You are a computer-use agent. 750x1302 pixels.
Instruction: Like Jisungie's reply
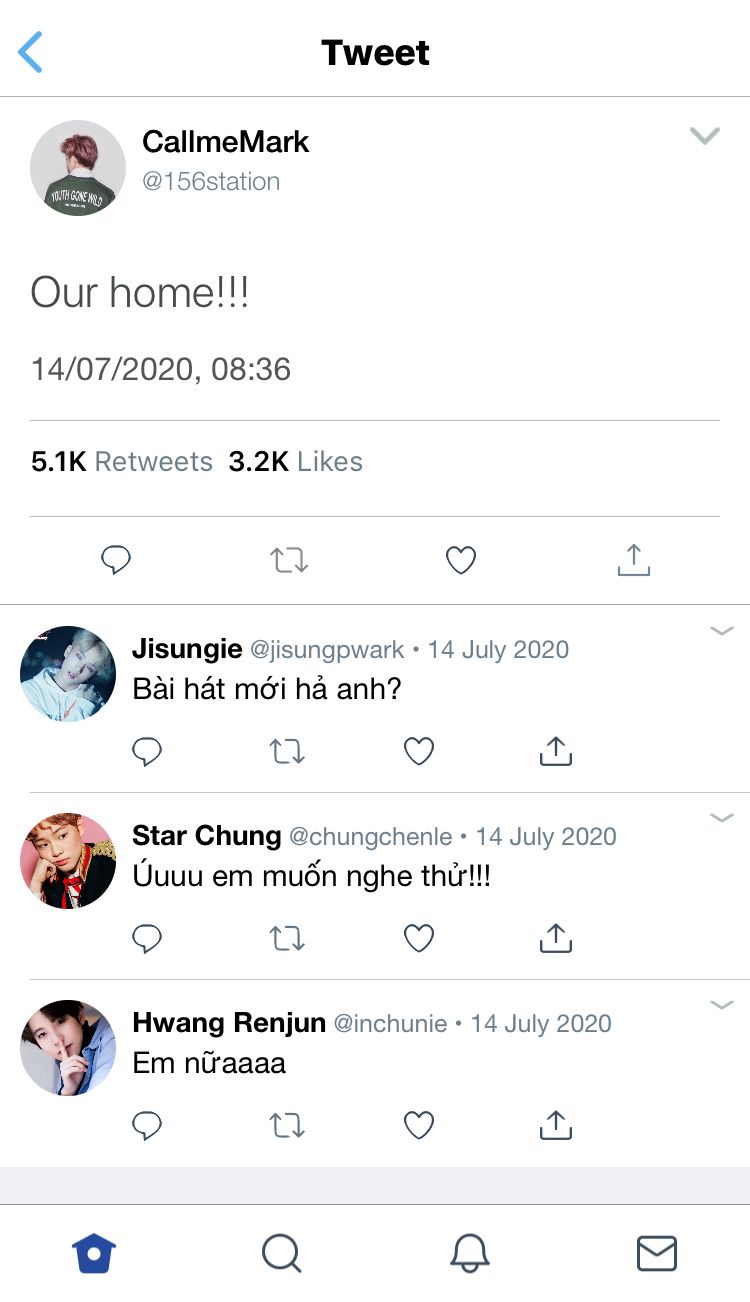coord(418,751)
